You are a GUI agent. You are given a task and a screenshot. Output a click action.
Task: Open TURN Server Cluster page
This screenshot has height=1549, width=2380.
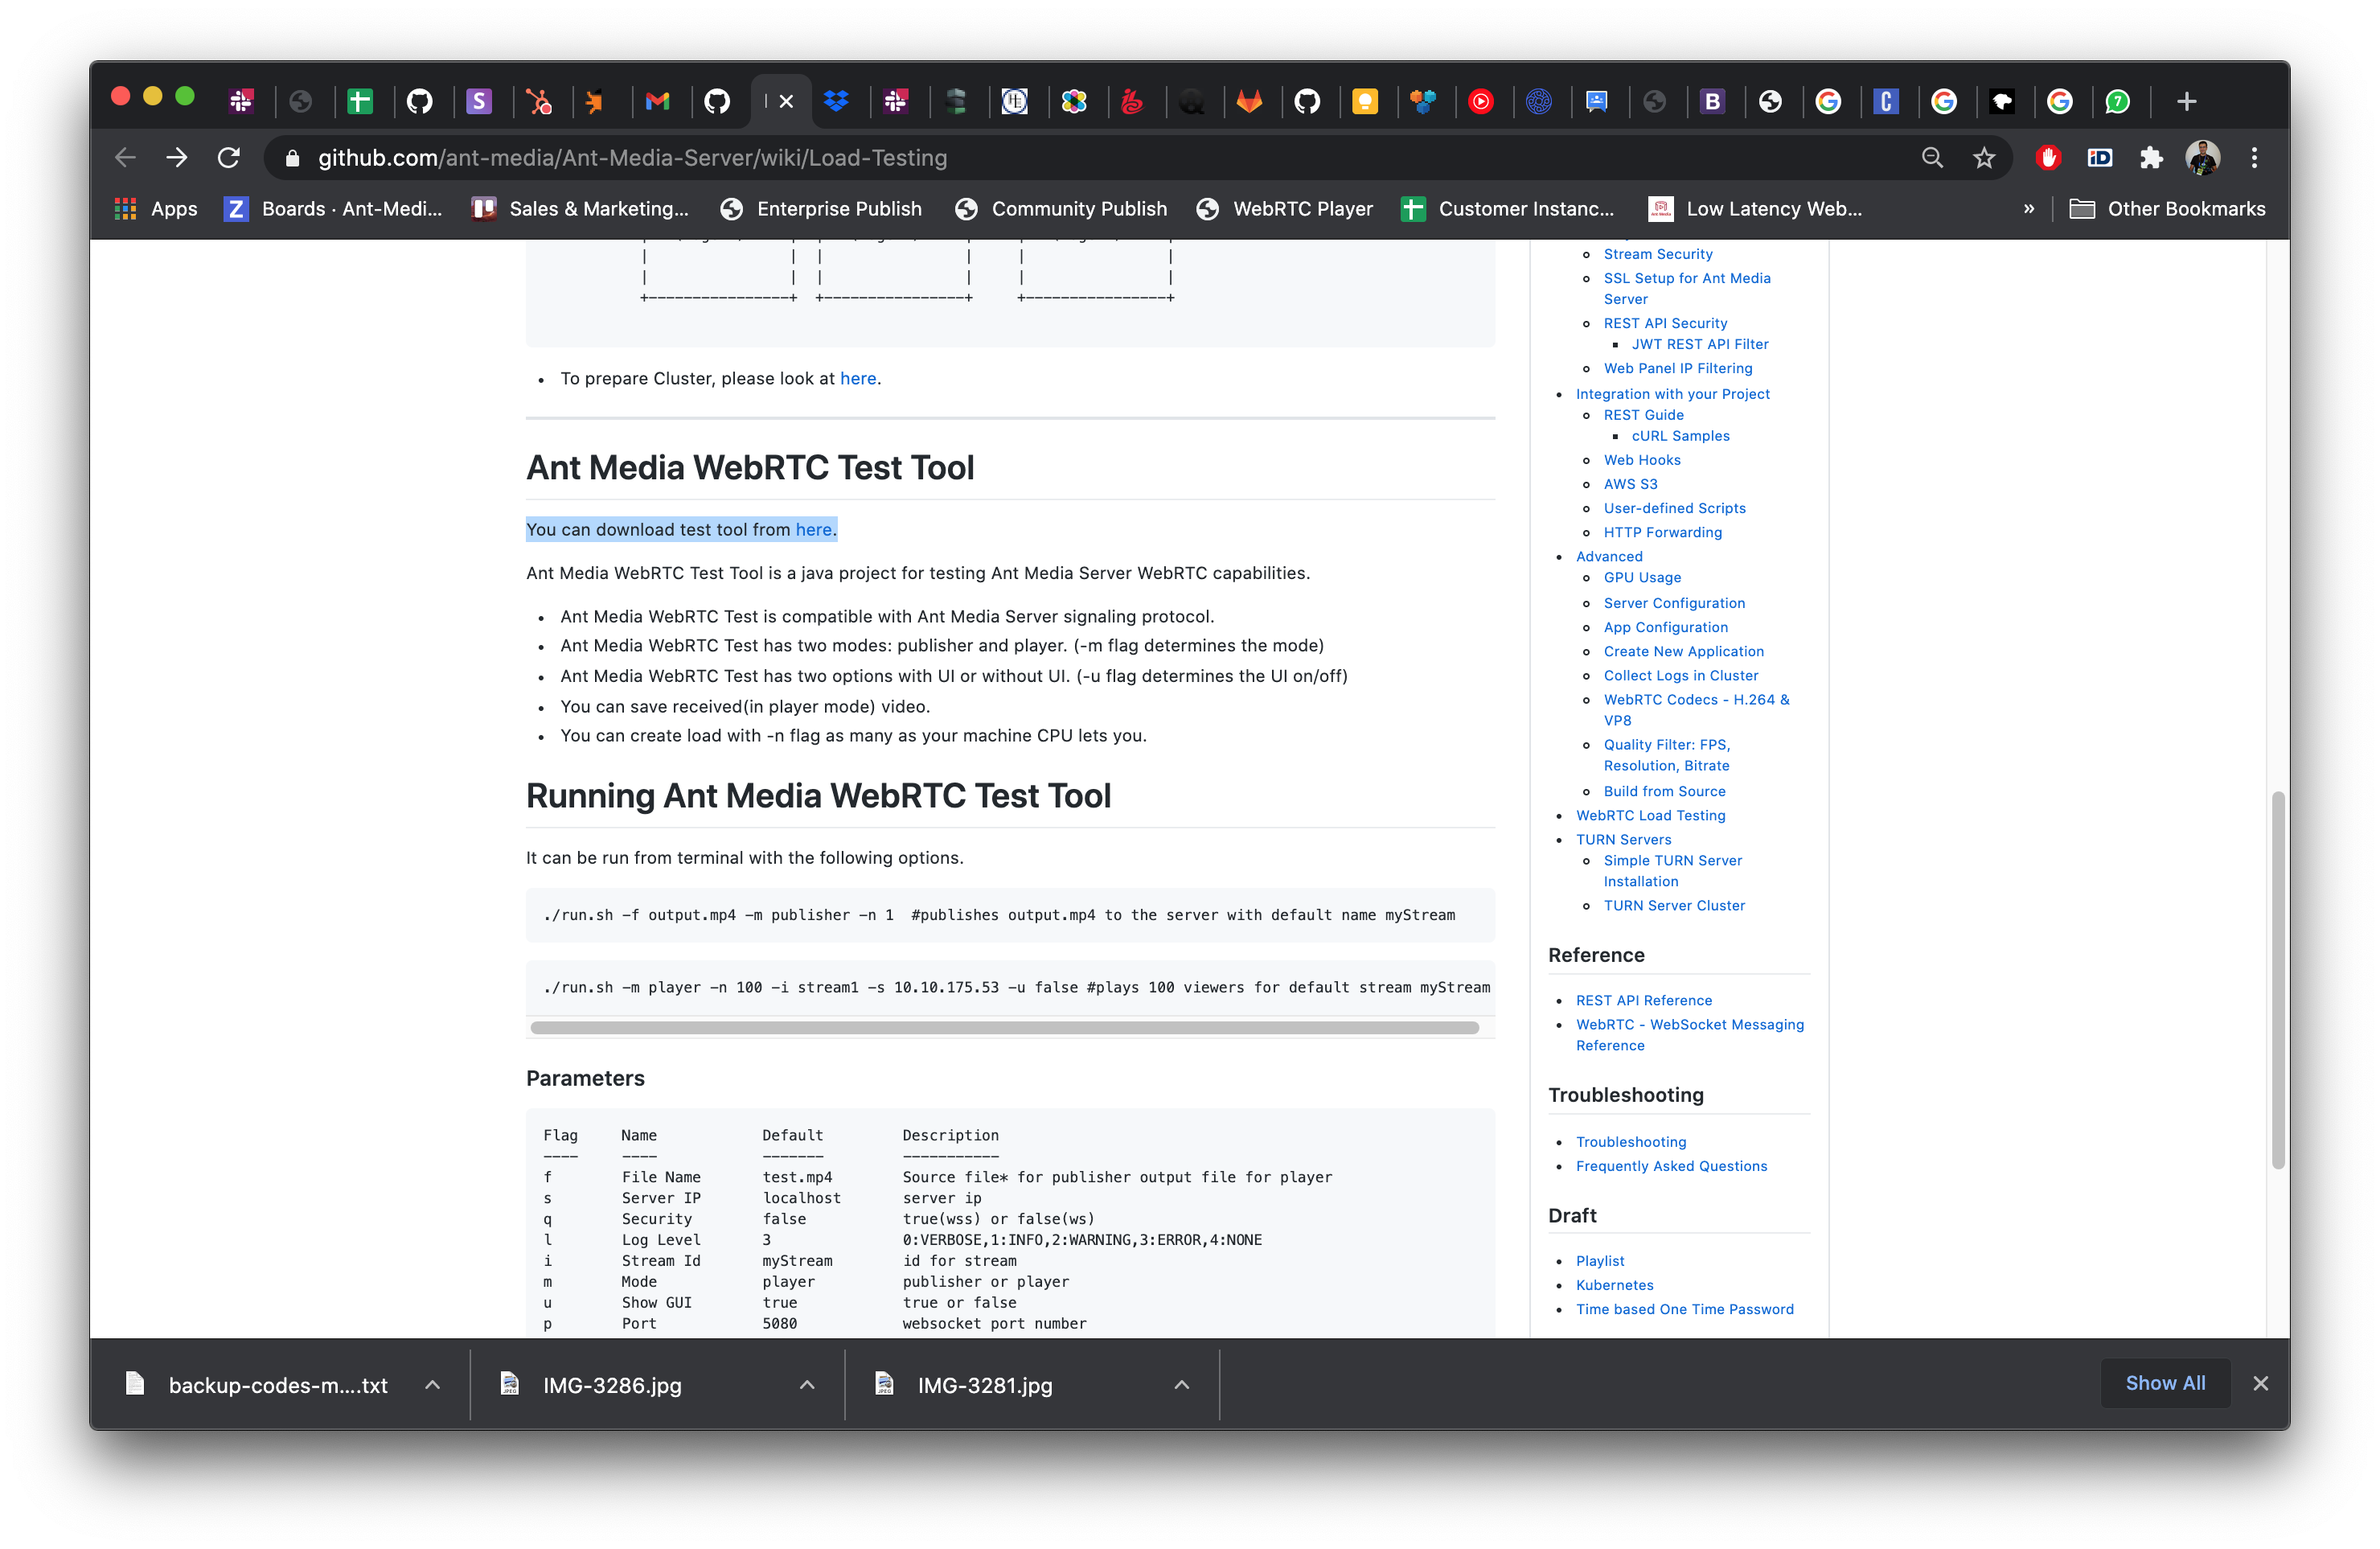[1674, 905]
